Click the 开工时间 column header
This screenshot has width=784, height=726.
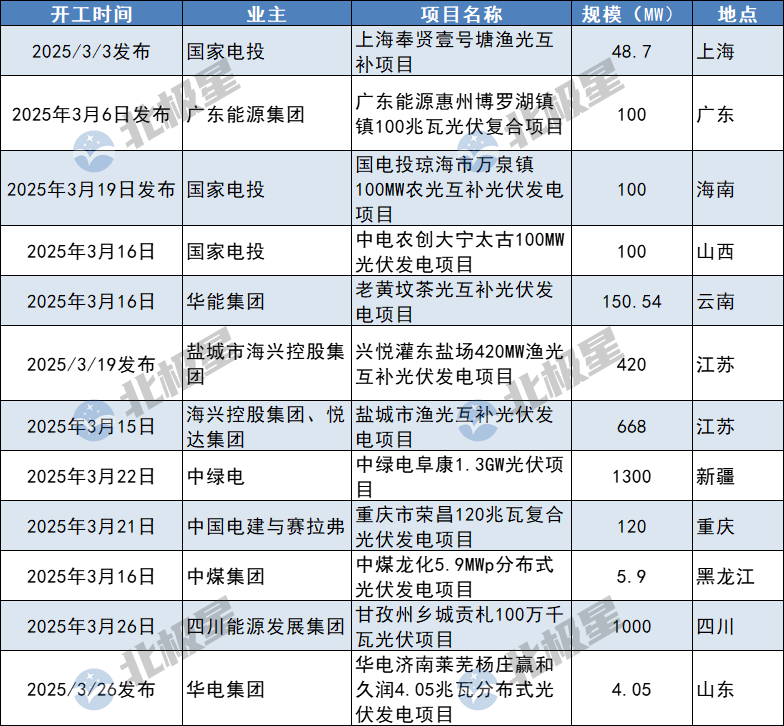[x=92, y=14]
